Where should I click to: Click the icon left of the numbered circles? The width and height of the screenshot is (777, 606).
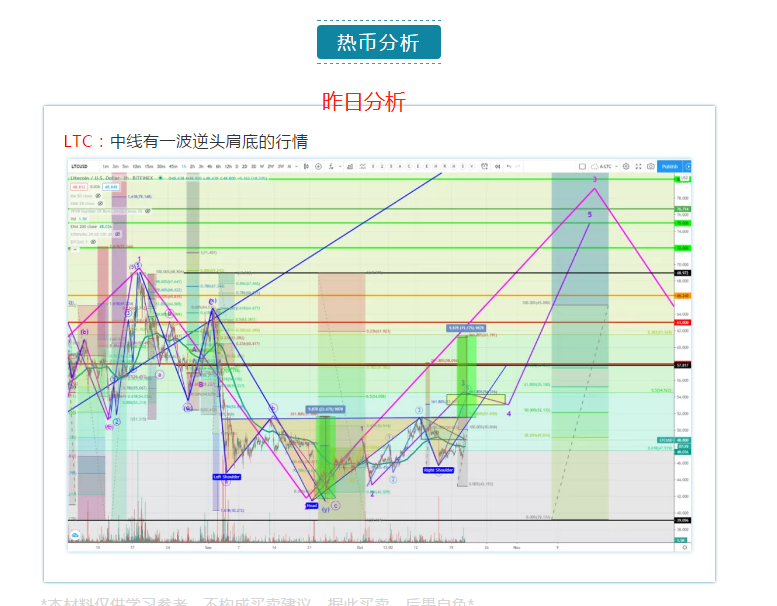coord(363,166)
